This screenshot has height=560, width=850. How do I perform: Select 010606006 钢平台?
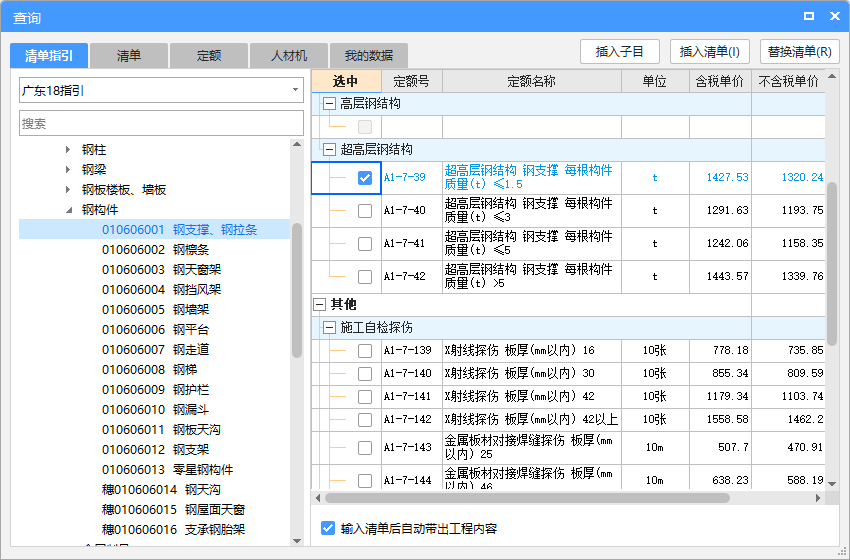(x=156, y=330)
